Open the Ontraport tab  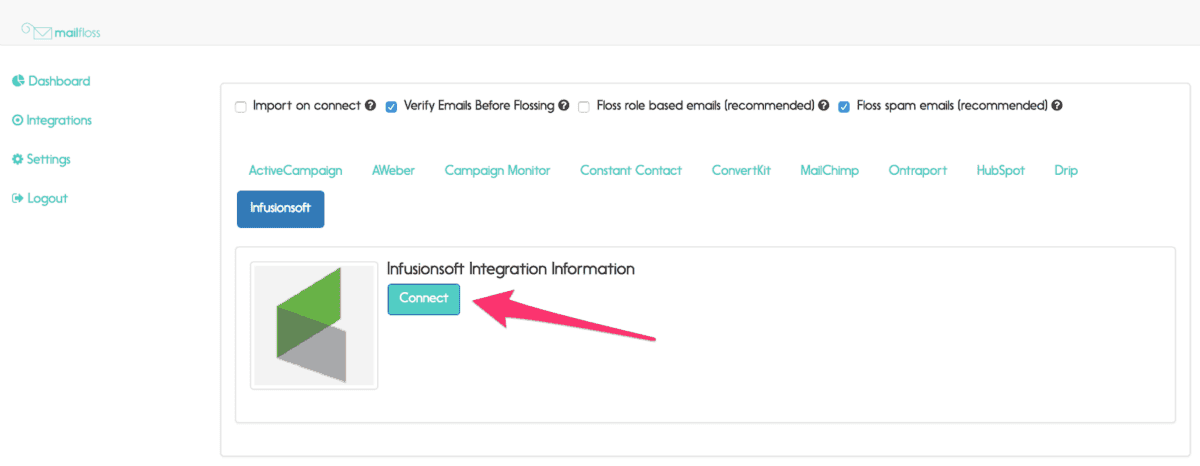pyautogui.click(x=917, y=170)
